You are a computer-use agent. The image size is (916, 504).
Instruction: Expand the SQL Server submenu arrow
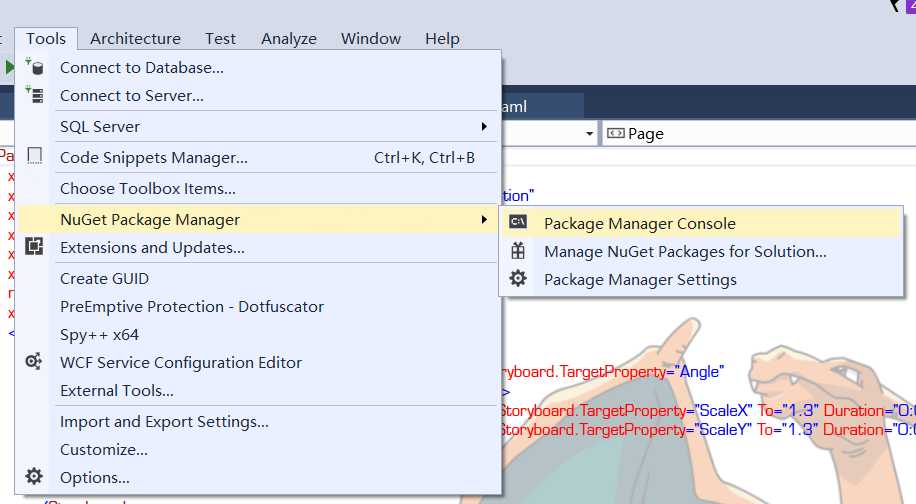click(484, 126)
